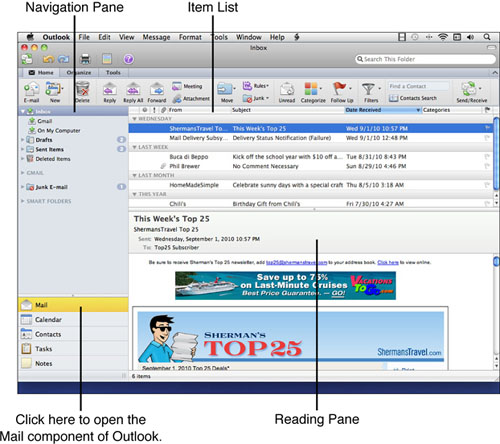Switch to the Tools ribbon tab
500x444 pixels.
click(x=113, y=72)
